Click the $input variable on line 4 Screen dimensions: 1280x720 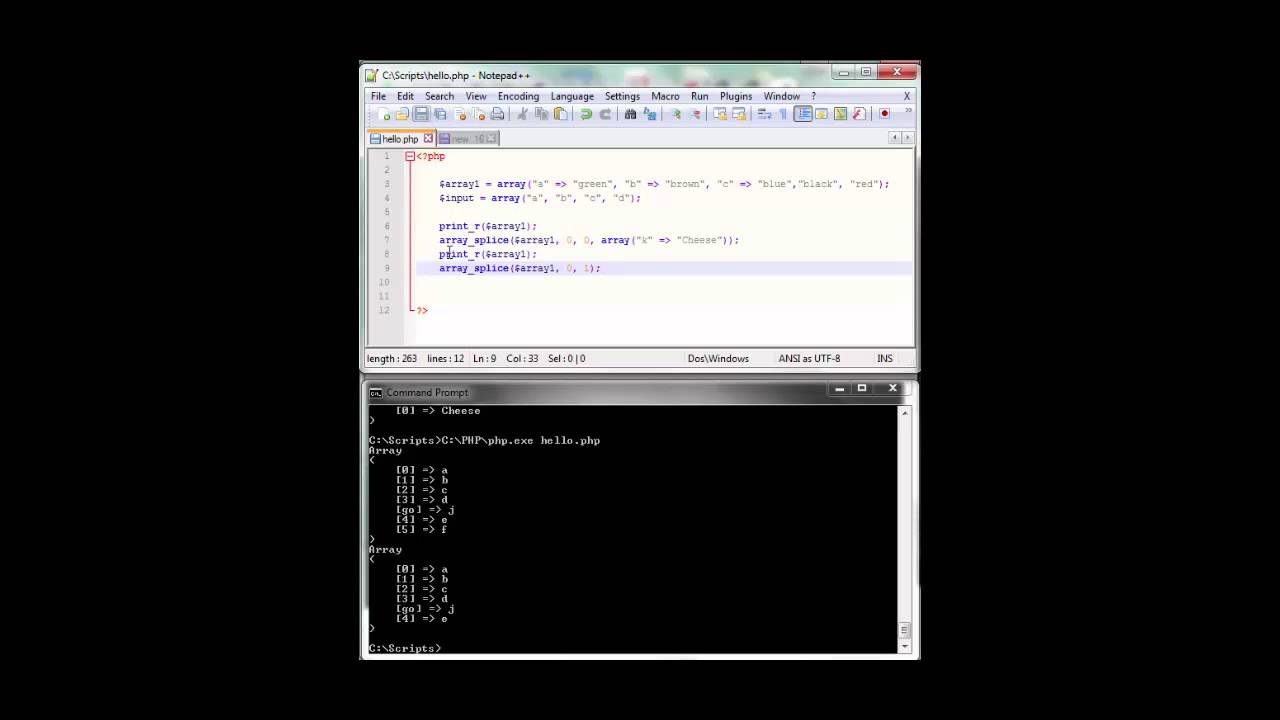(x=456, y=198)
